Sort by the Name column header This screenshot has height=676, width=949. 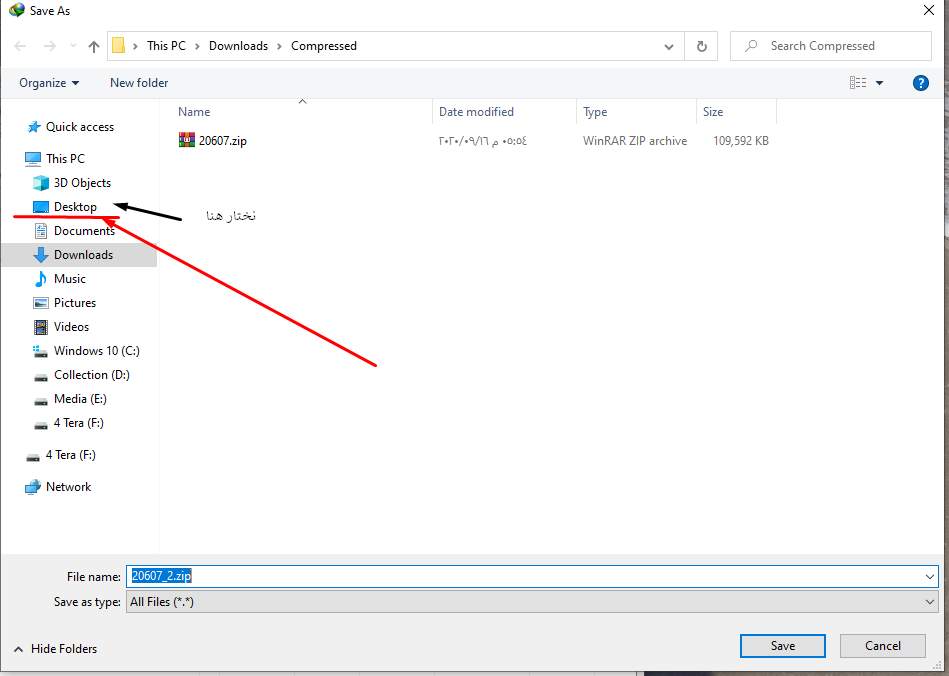pyautogui.click(x=194, y=112)
